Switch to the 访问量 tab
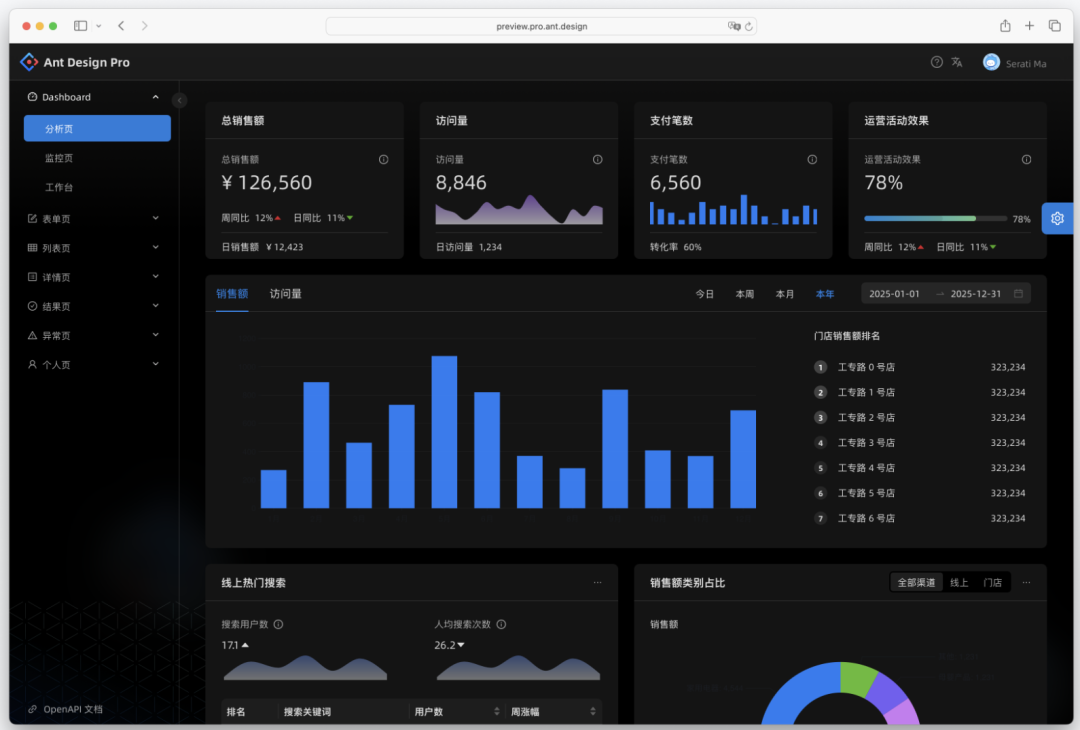This screenshot has height=730, width=1080. pyautogui.click(x=285, y=294)
